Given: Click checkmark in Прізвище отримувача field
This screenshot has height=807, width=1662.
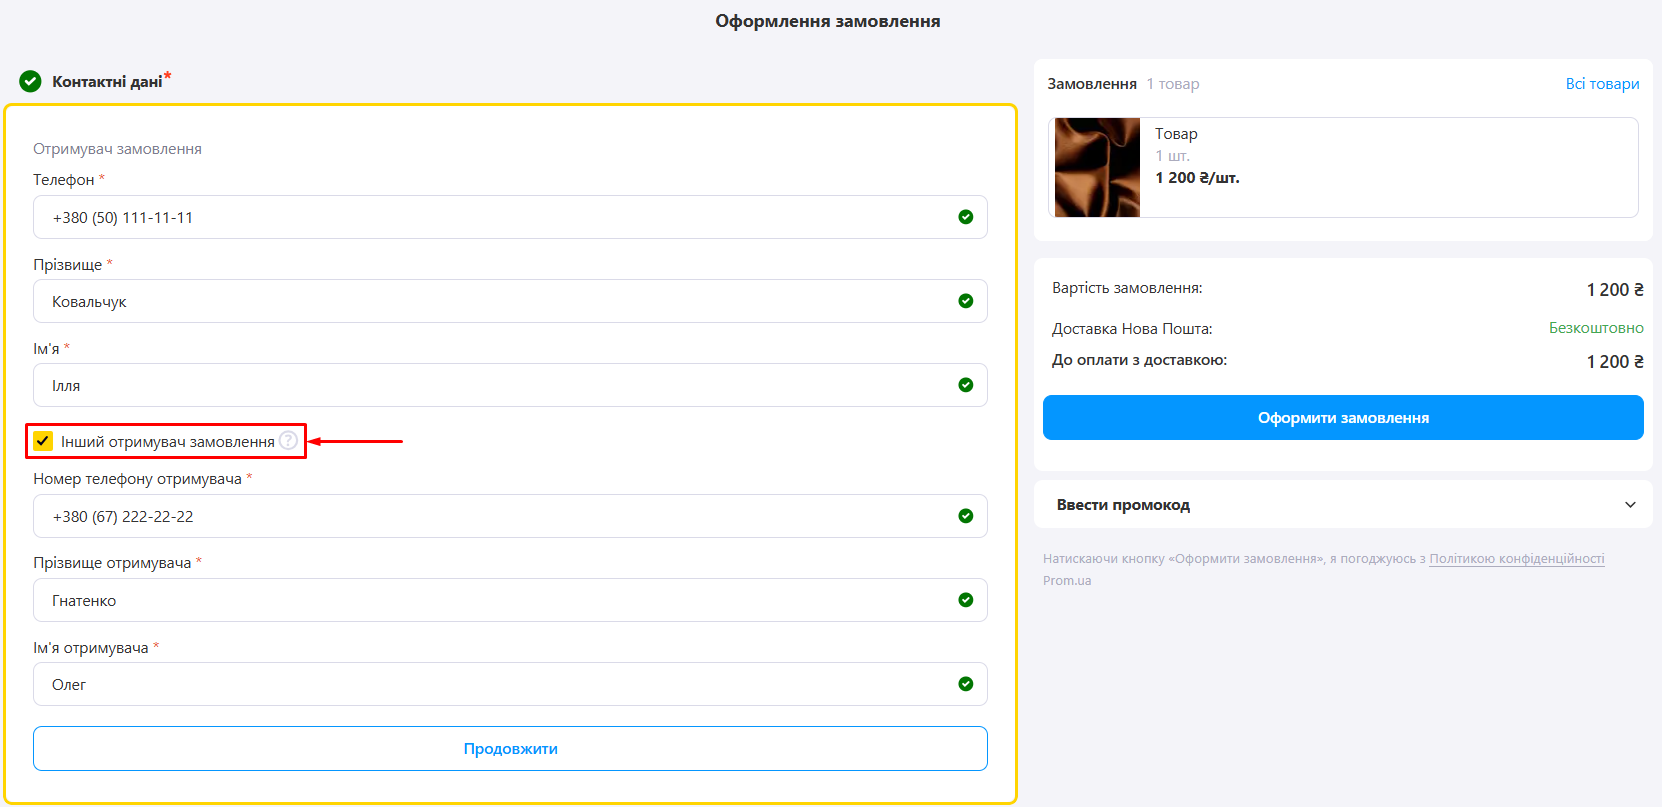Looking at the screenshot, I should pos(965,600).
